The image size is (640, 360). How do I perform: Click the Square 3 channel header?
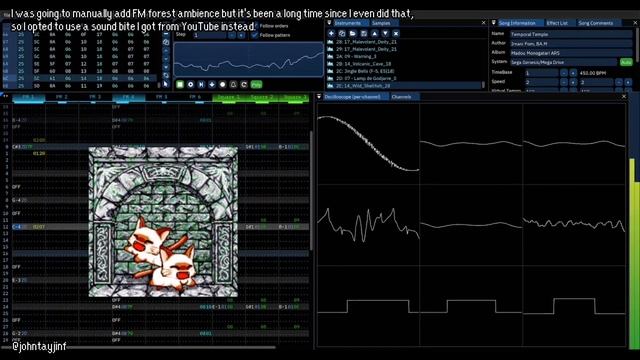[x=293, y=97]
